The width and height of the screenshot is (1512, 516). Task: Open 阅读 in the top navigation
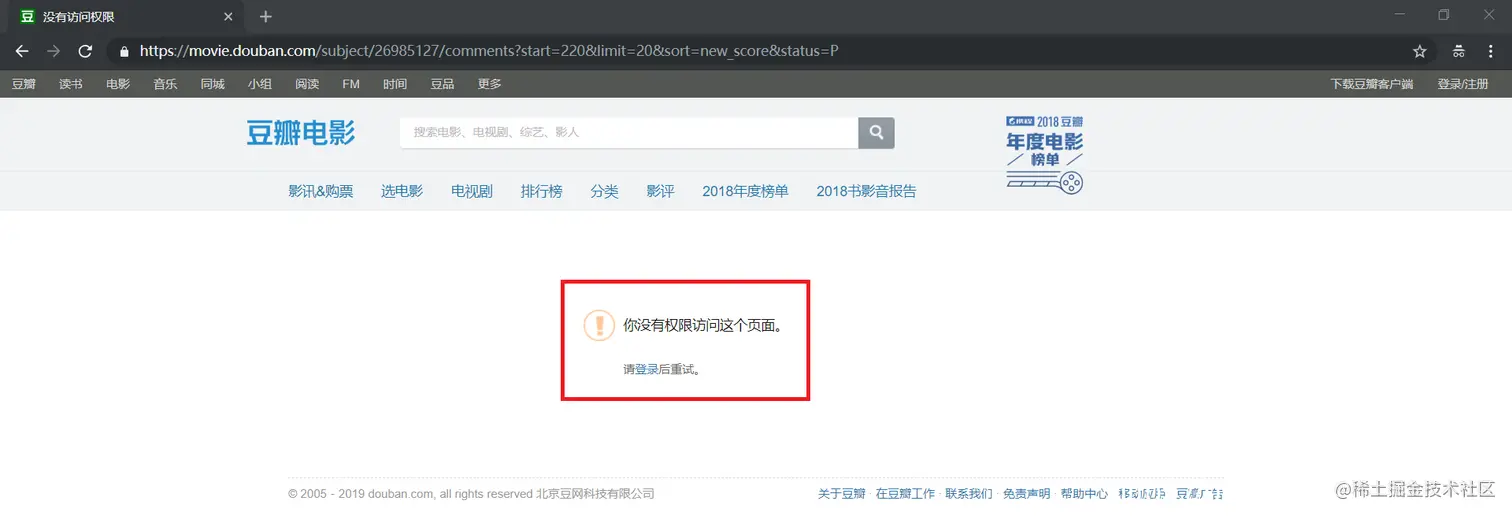pyautogui.click(x=307, y=84)
